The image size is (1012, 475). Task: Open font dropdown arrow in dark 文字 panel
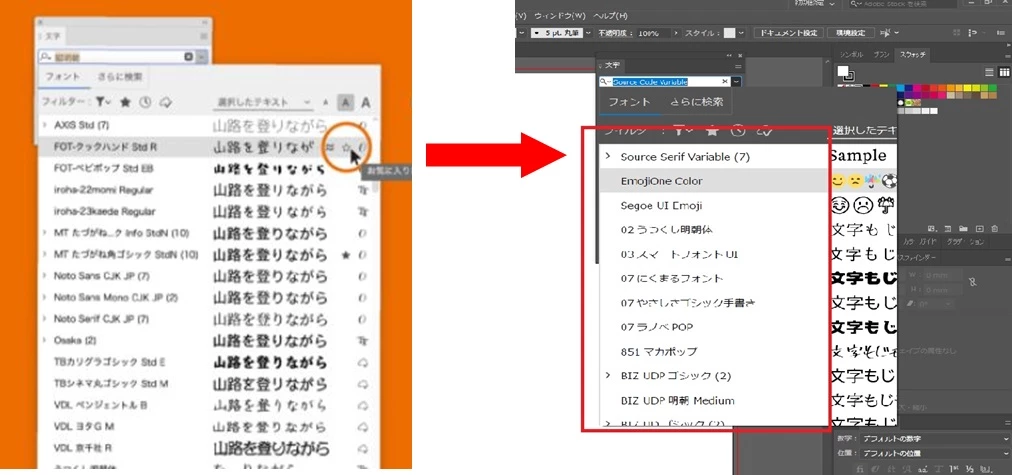(x=736, y=82)
